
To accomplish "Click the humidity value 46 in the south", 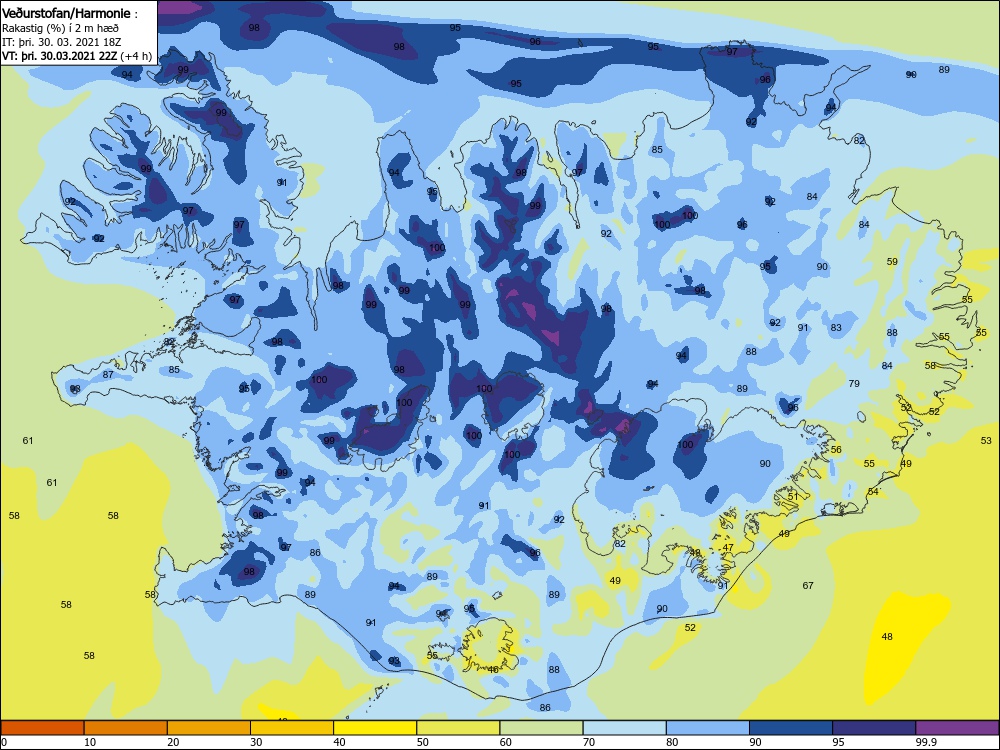I will click(x=493, y=670).
